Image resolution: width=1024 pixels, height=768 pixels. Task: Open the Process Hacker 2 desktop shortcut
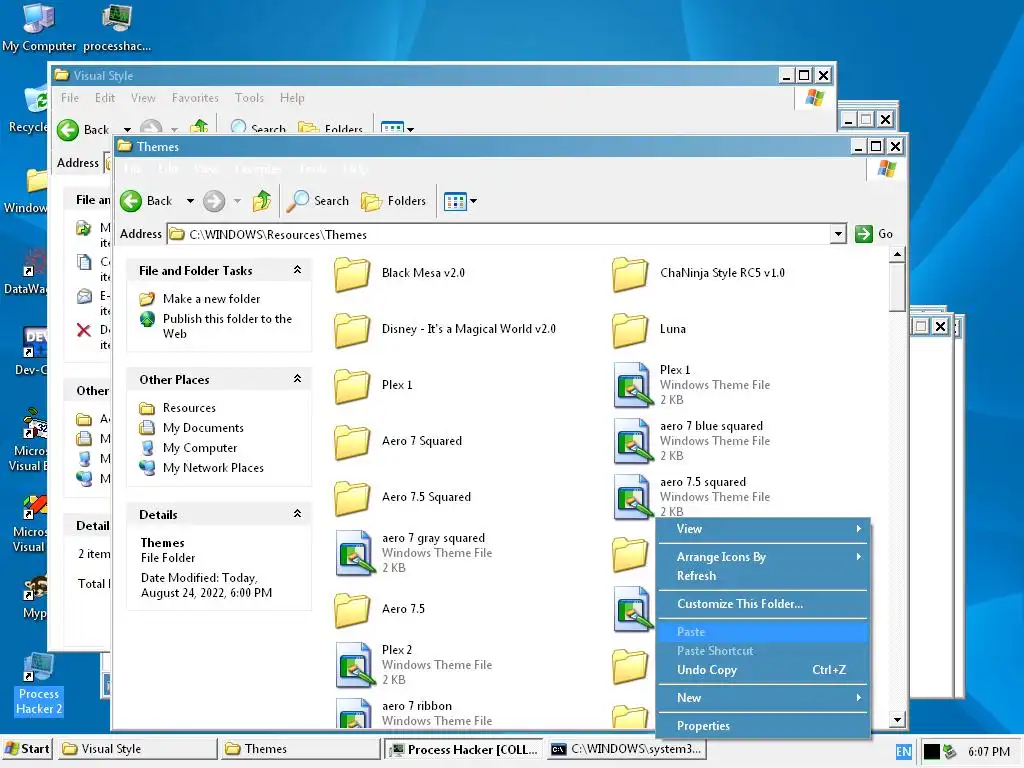39,684
